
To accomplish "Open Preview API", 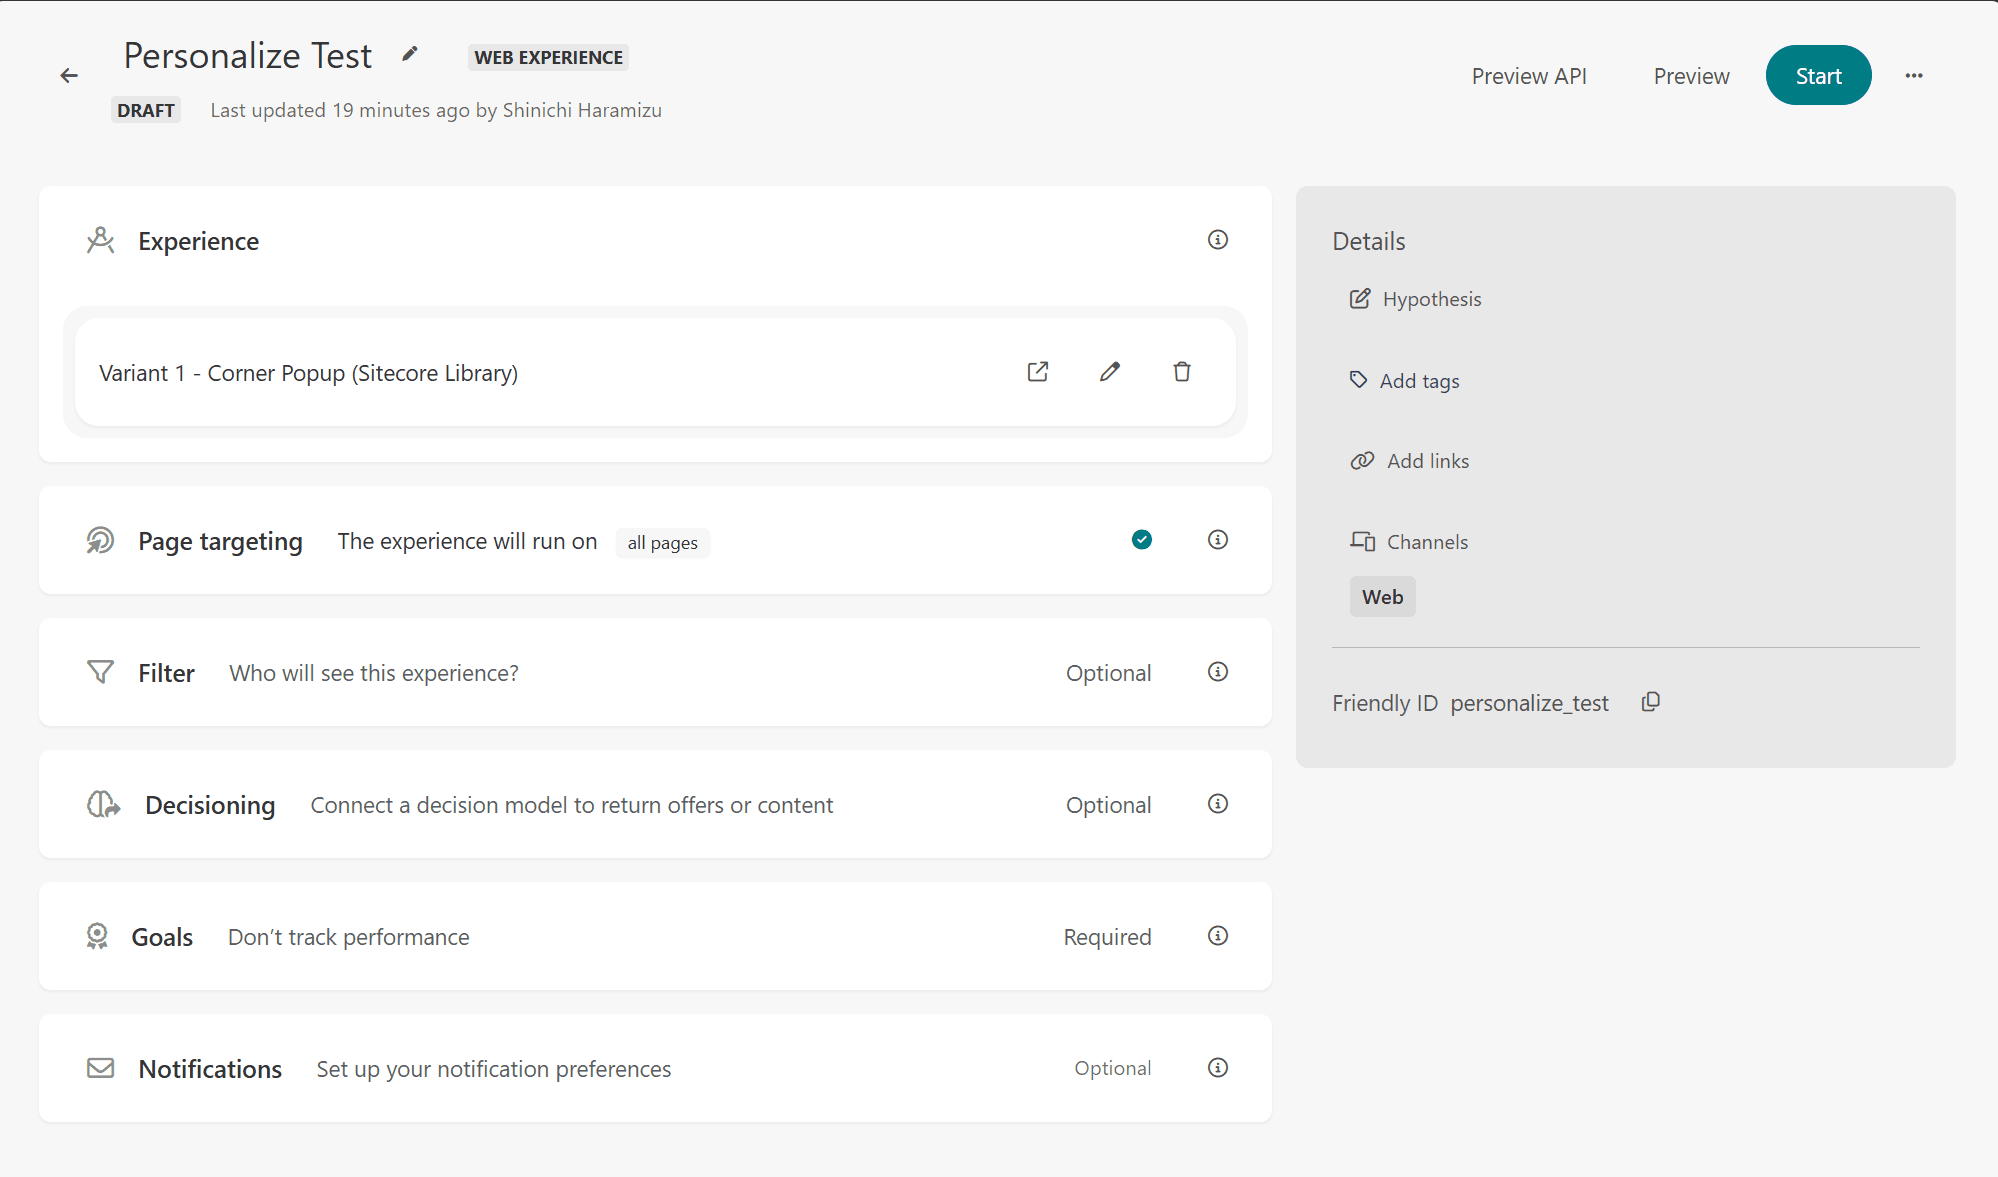I will tap(1529, 76).
